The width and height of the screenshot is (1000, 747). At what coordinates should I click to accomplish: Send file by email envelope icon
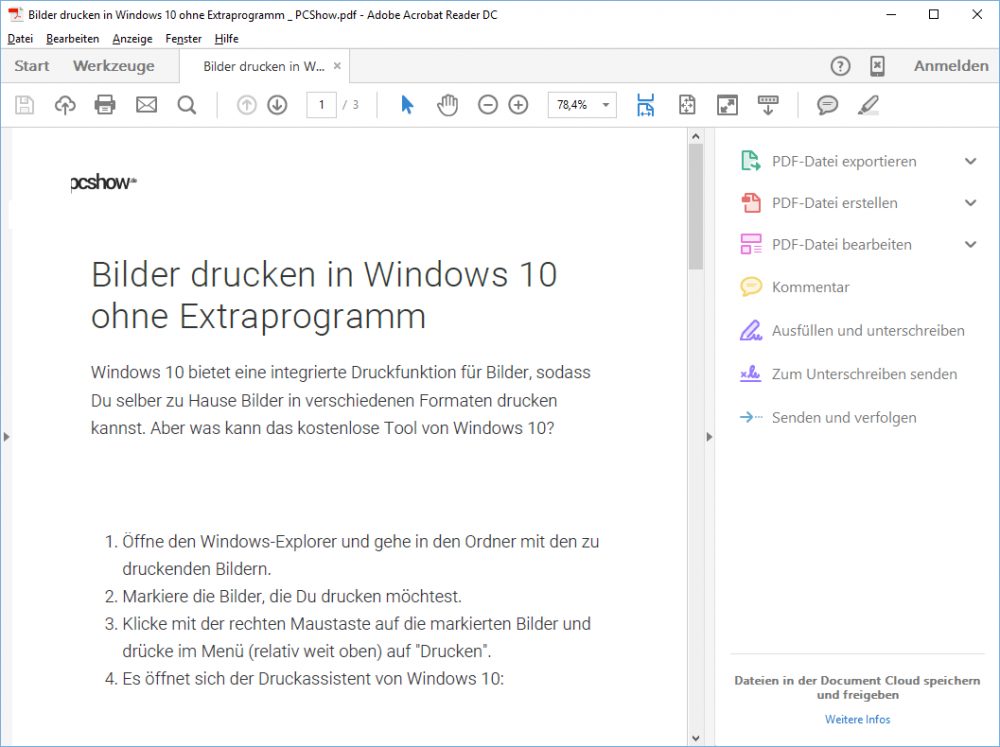pyautogui.click(x=146, y=105)
